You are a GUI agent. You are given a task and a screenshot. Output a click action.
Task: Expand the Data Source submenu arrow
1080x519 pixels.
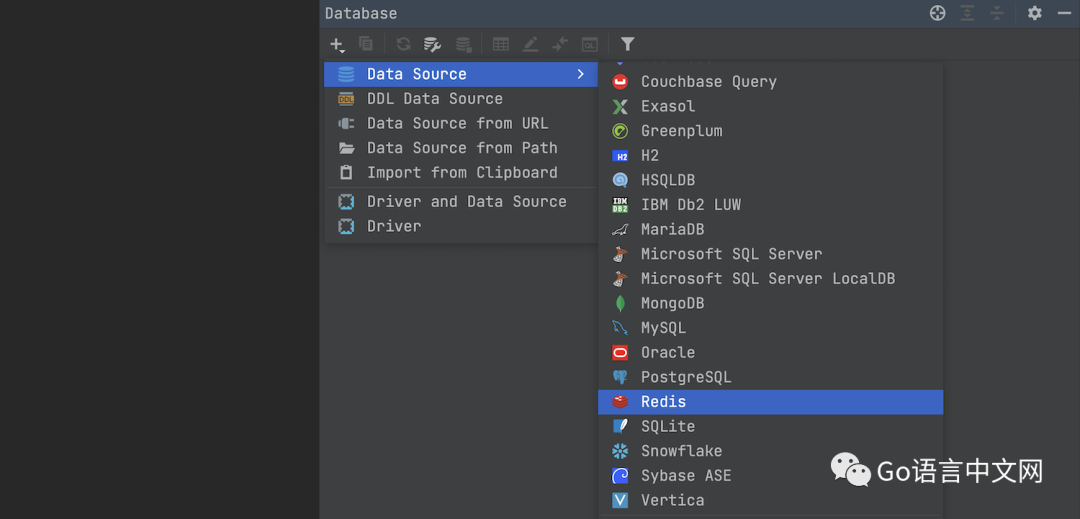pyautogui.click(x=580, y=74)
